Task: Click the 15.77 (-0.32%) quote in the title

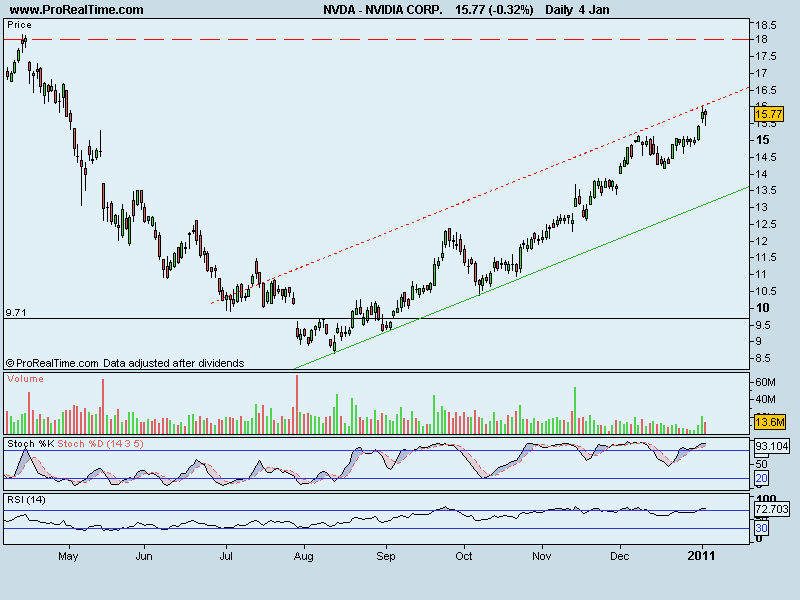Action: pyautogui.click(x=494, y=10)
